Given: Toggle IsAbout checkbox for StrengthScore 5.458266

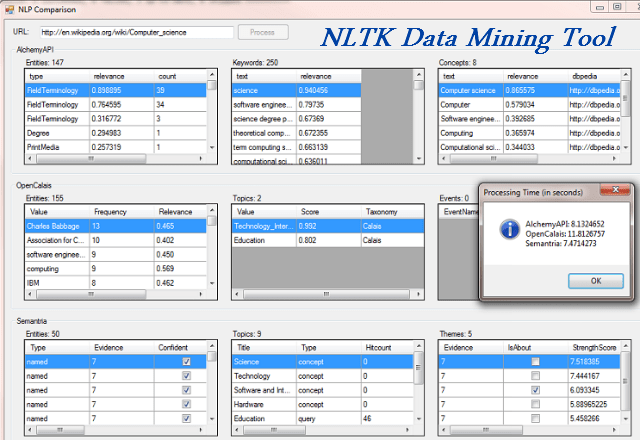Looking at the screenshot, I should [536, 418].
